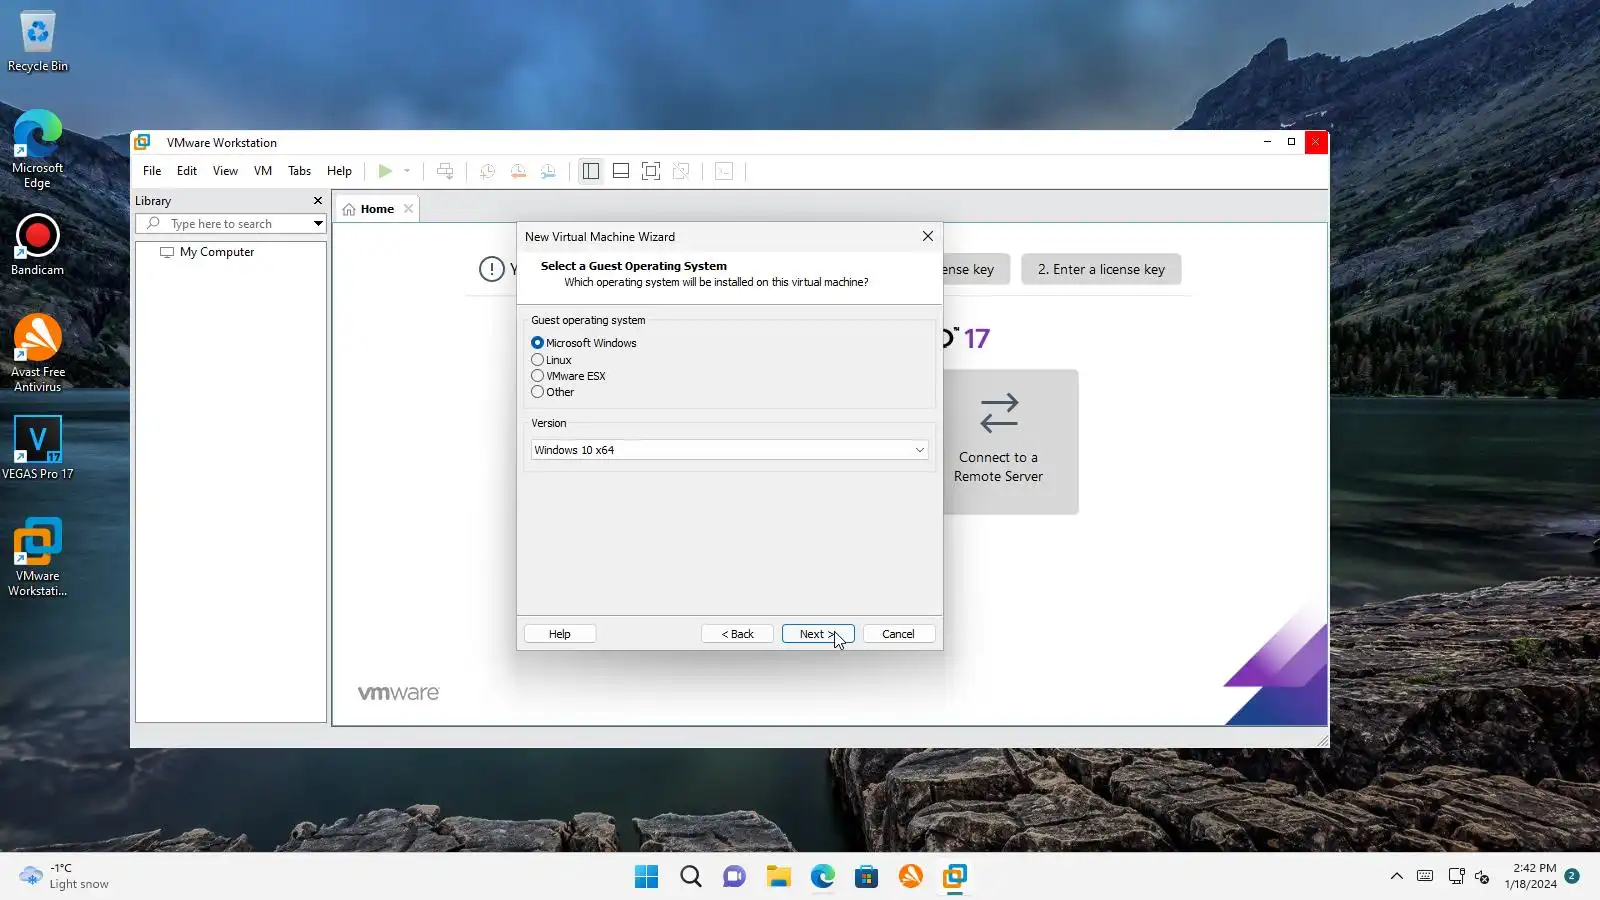
Task: Open the notification badge in the taskbar corner
Action: [1572, 876]
